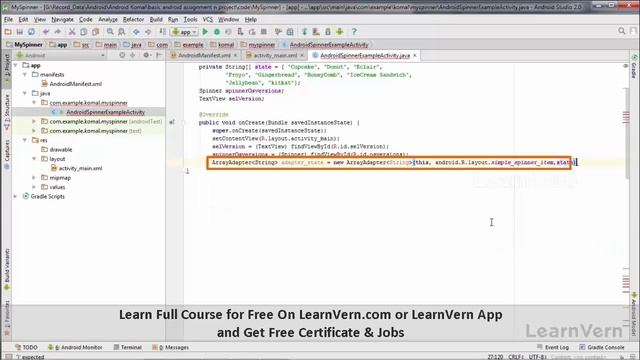Click the Stop square toolbar icon
Screen dimensions: 640x360
pos(264,32)
